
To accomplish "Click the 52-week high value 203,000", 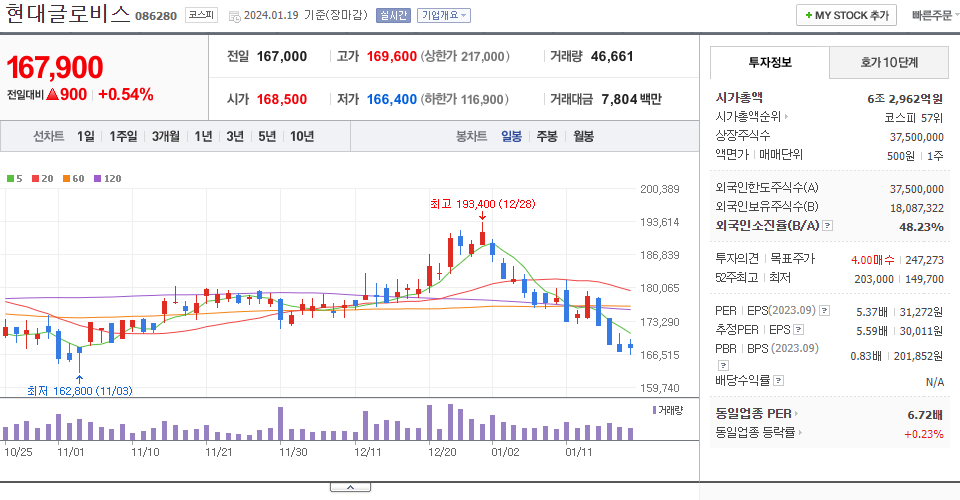I will (x=874, y=279).
